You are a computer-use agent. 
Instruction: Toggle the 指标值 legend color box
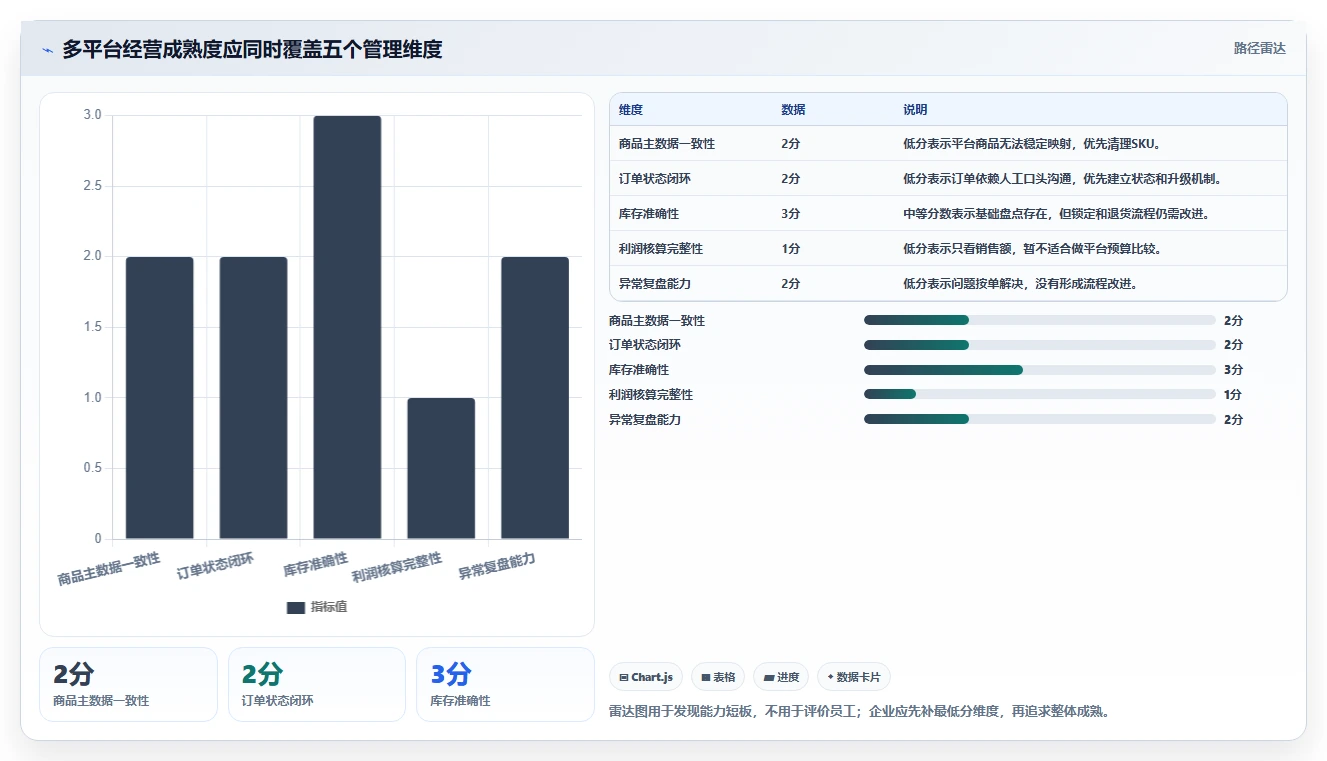(x=296, y=607)
